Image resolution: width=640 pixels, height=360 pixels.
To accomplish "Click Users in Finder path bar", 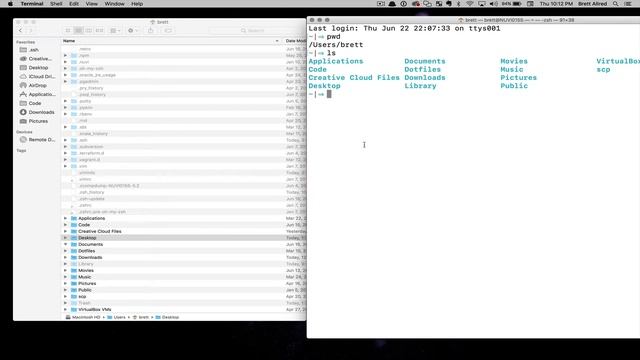I will [116, 317].
